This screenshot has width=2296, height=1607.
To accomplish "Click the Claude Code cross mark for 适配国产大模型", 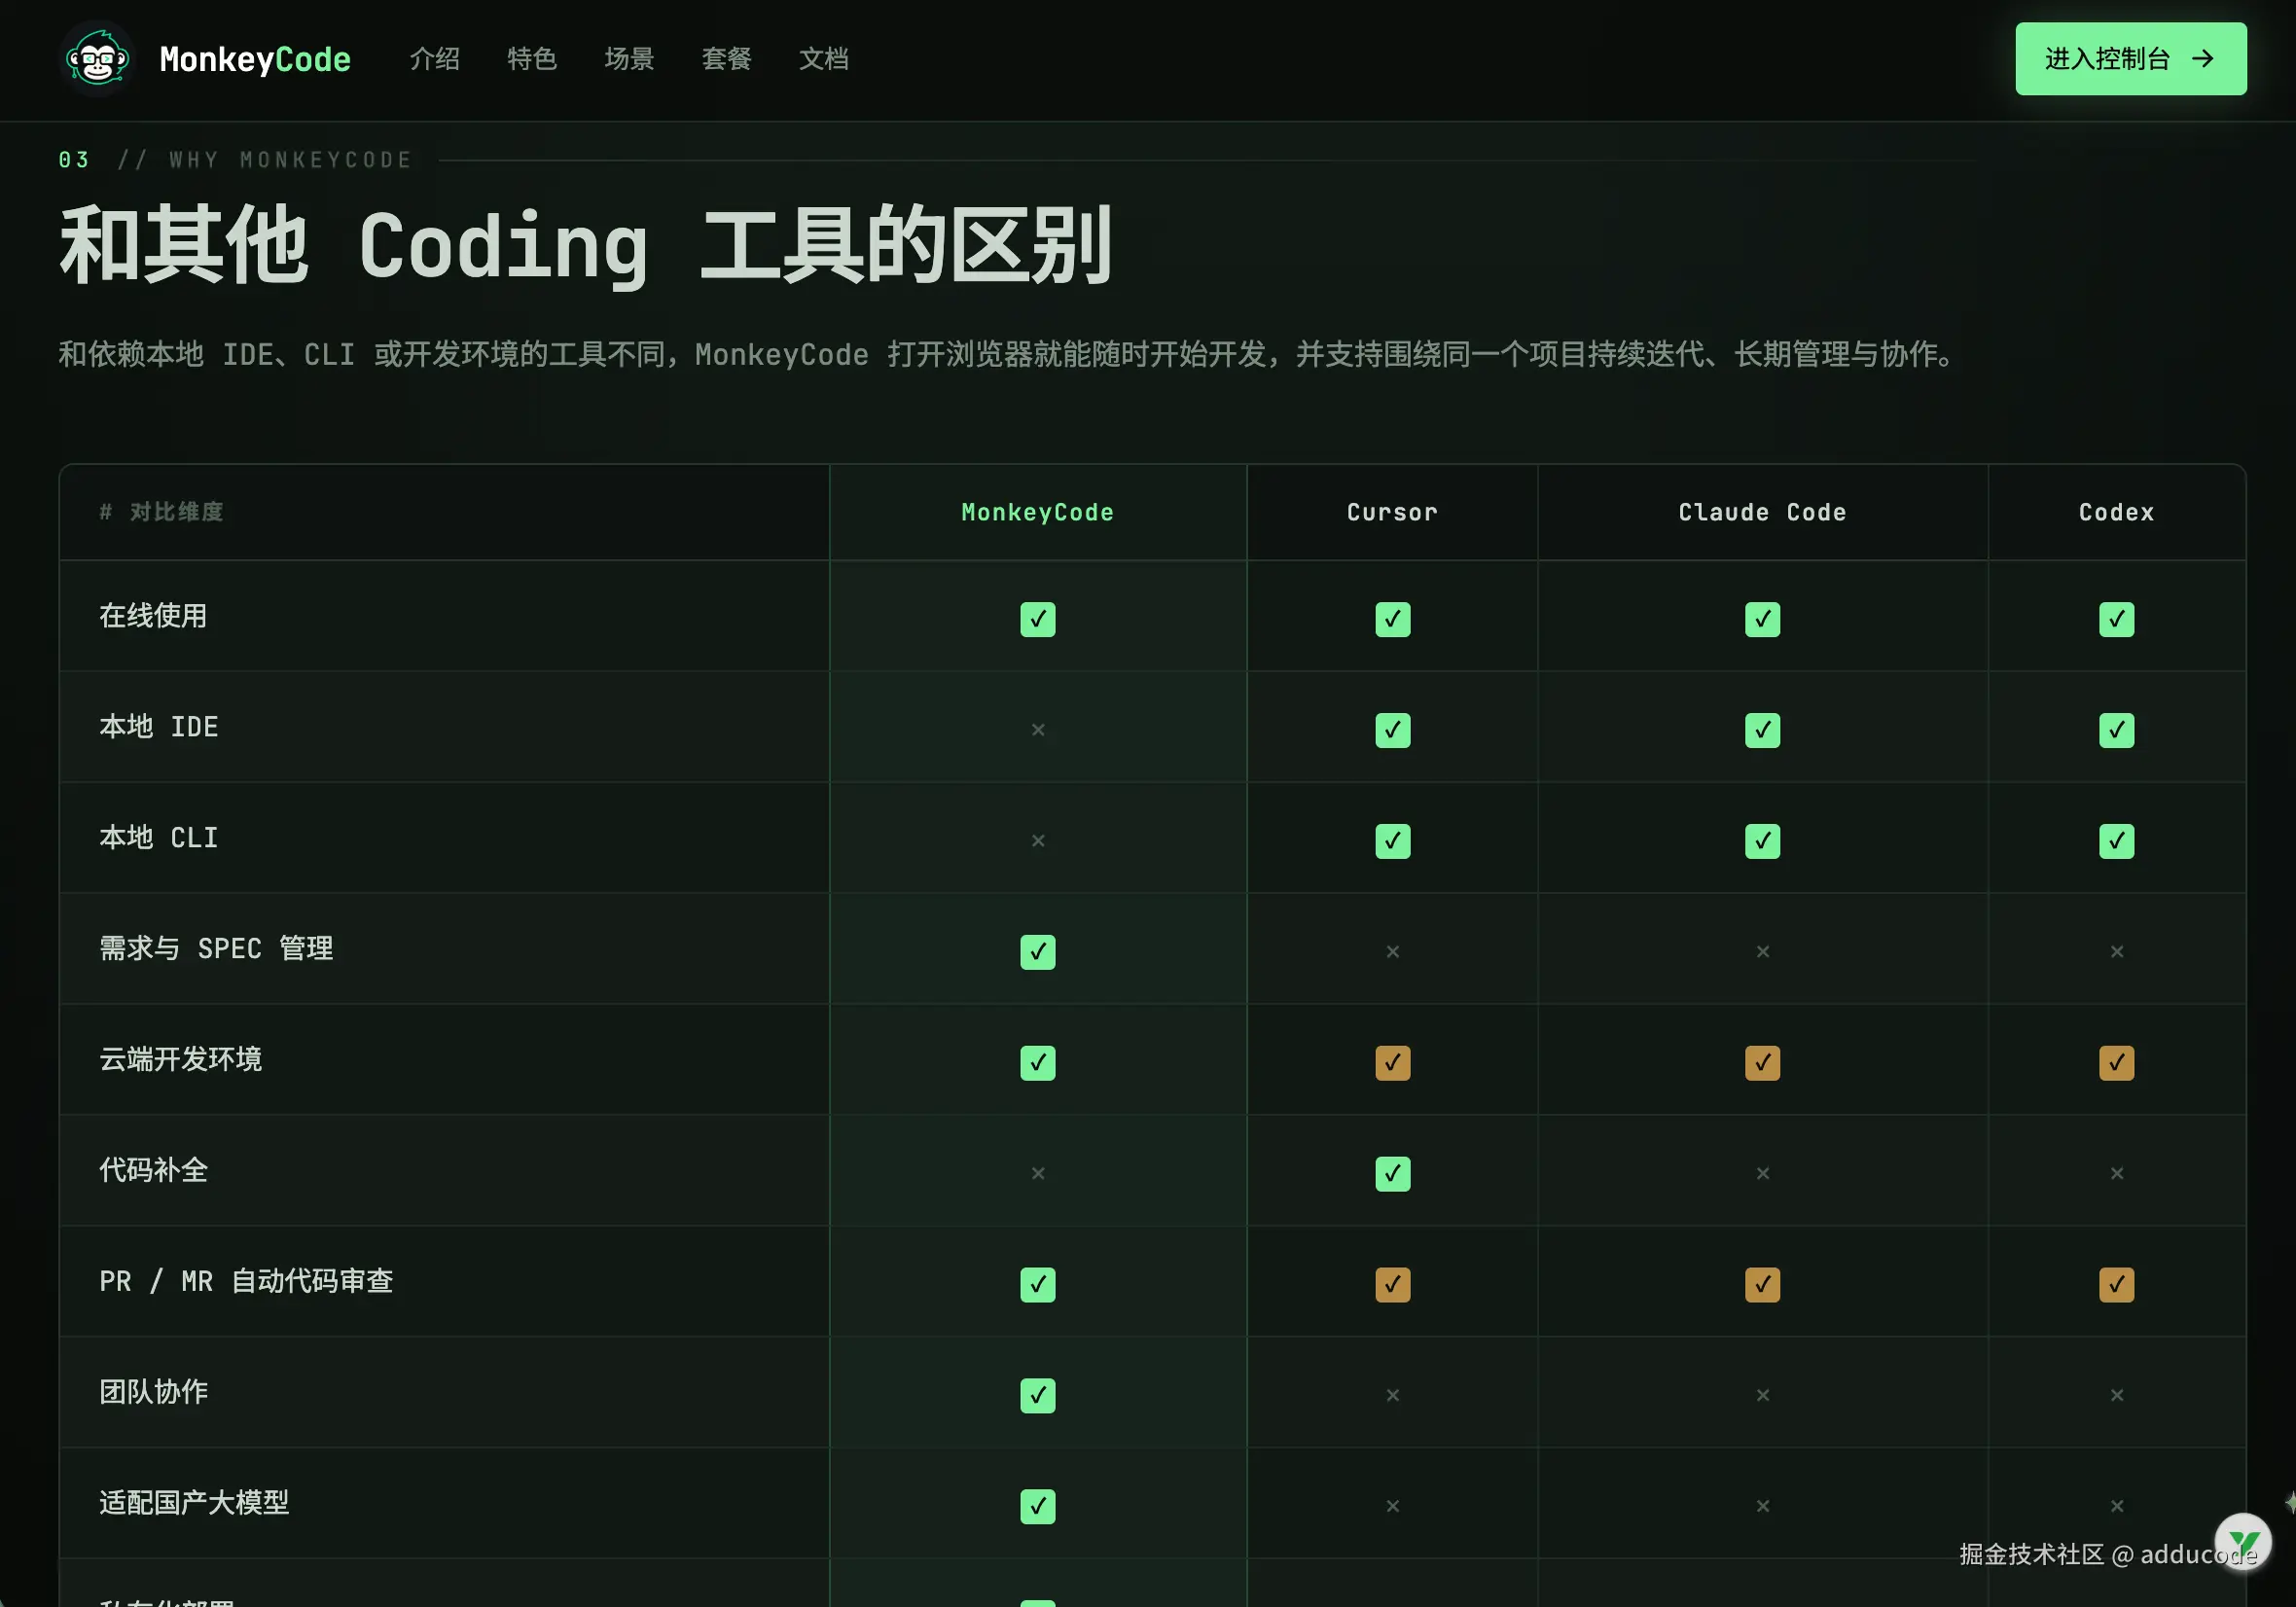I will [x=1762, y=1507].
